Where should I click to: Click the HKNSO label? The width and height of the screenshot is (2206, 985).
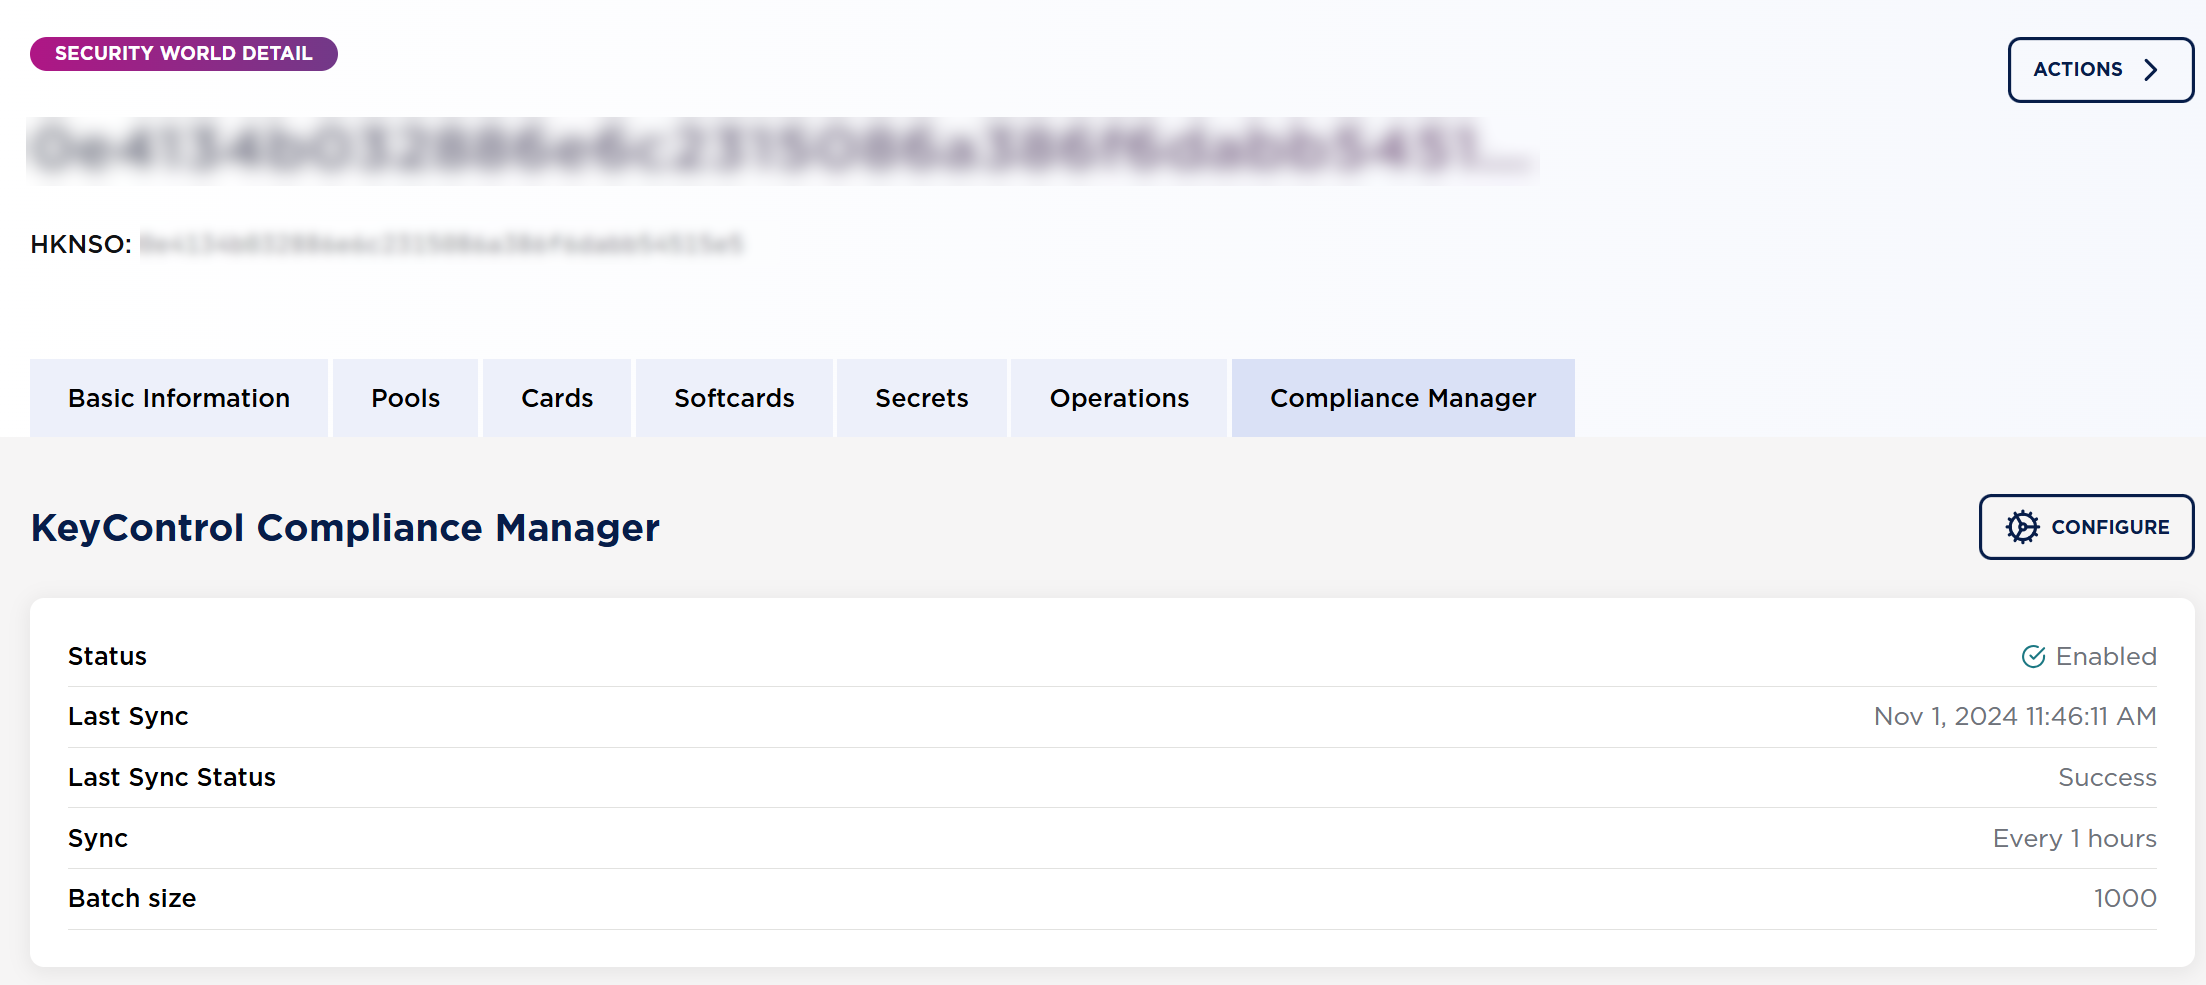[81, 244]
